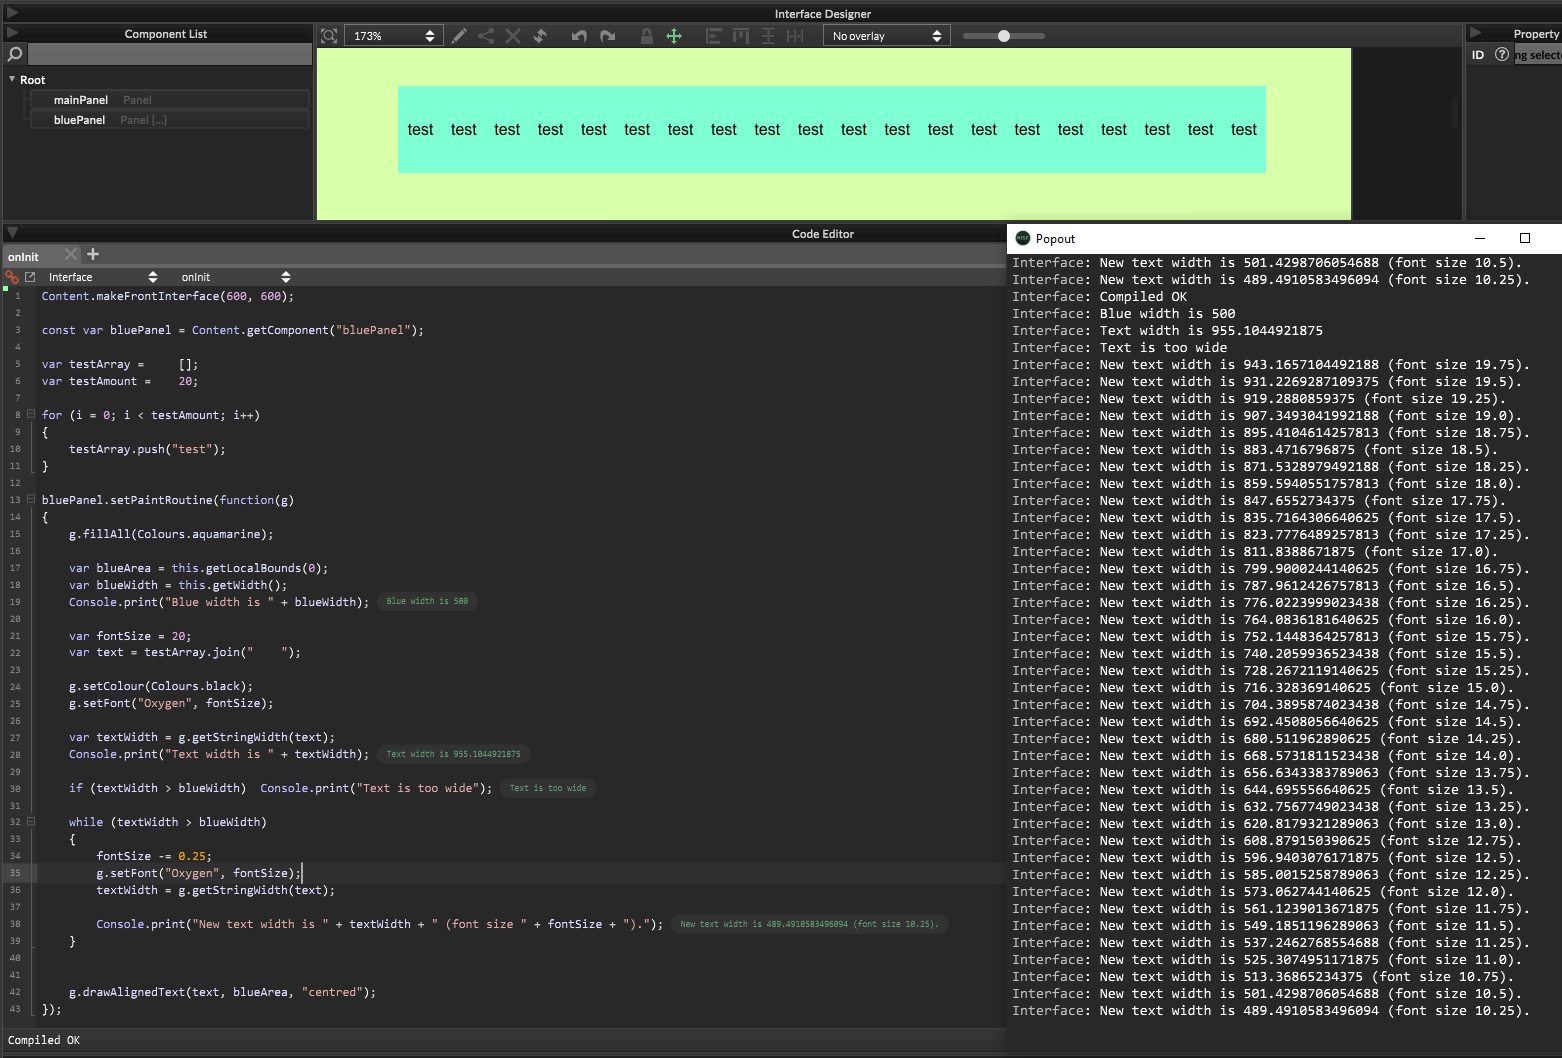
Task: Collapse the Code Editor panel triangle
Action: tap(12, 233)
